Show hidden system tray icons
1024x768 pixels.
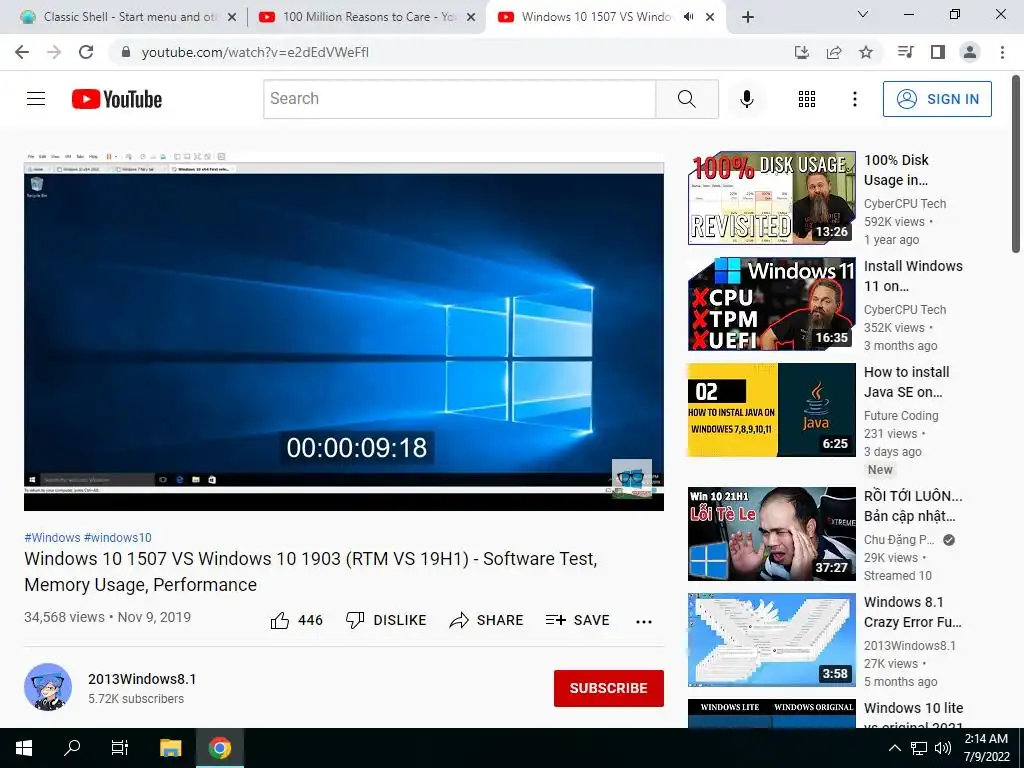tap(895, 748)
